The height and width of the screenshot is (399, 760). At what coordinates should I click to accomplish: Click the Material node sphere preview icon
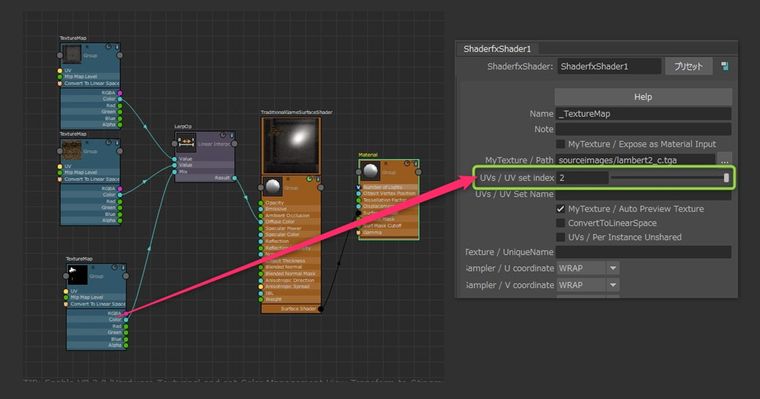[371, 171]
